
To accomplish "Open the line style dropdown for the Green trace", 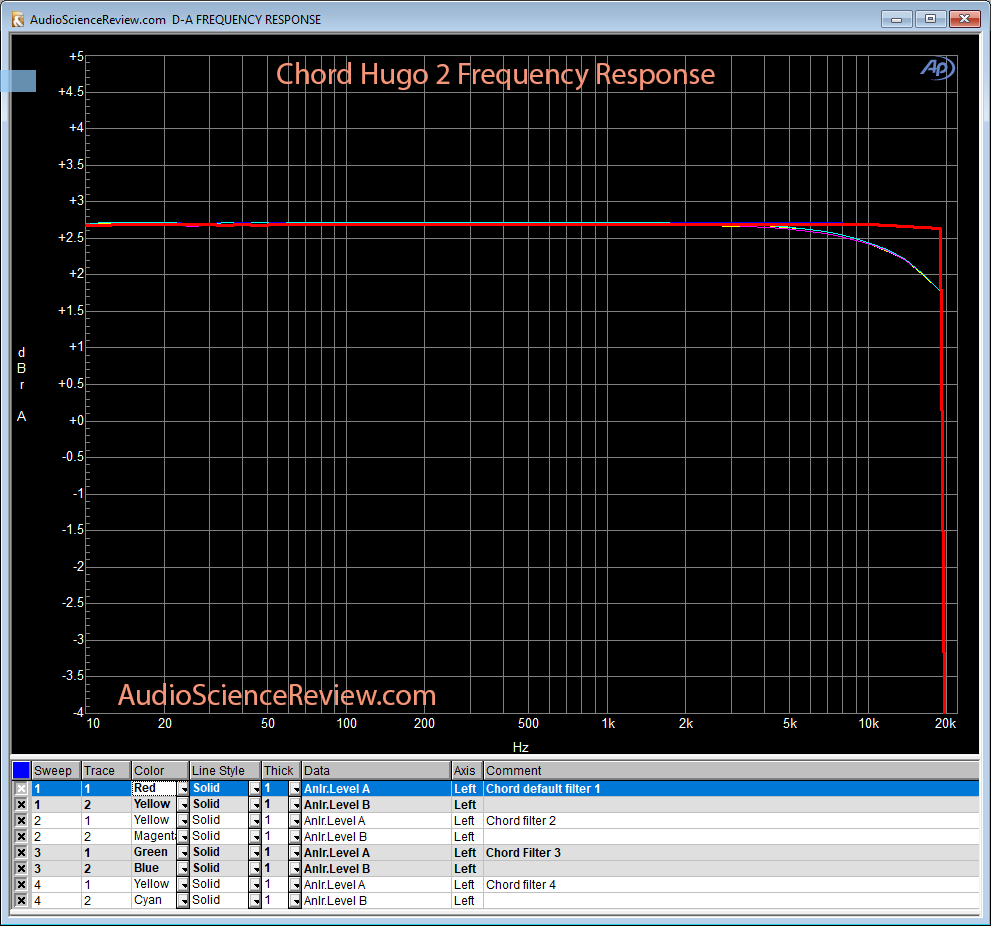I will pyautogui.click(x=255, y=853).
